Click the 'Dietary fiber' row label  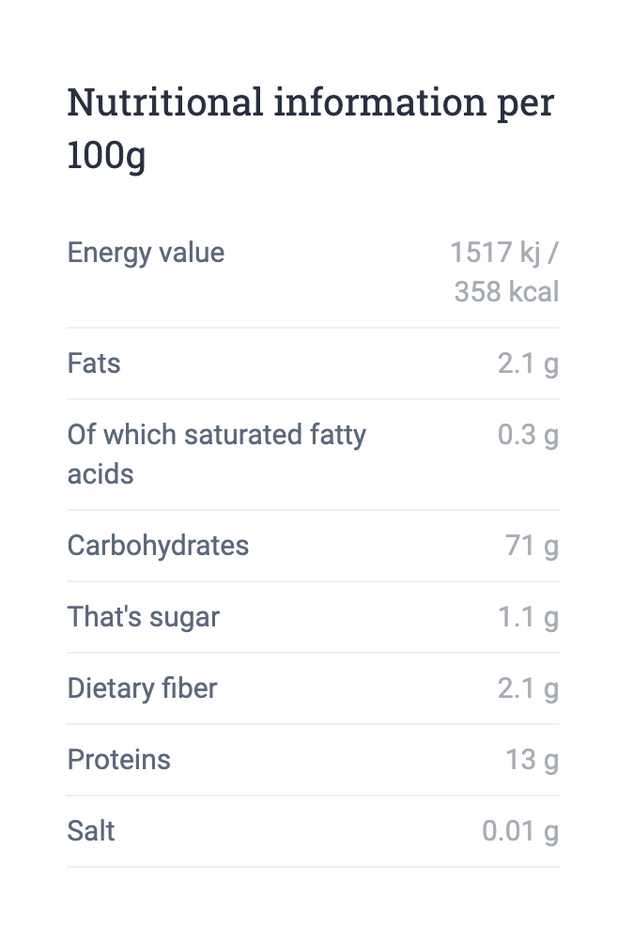[142, 688]
